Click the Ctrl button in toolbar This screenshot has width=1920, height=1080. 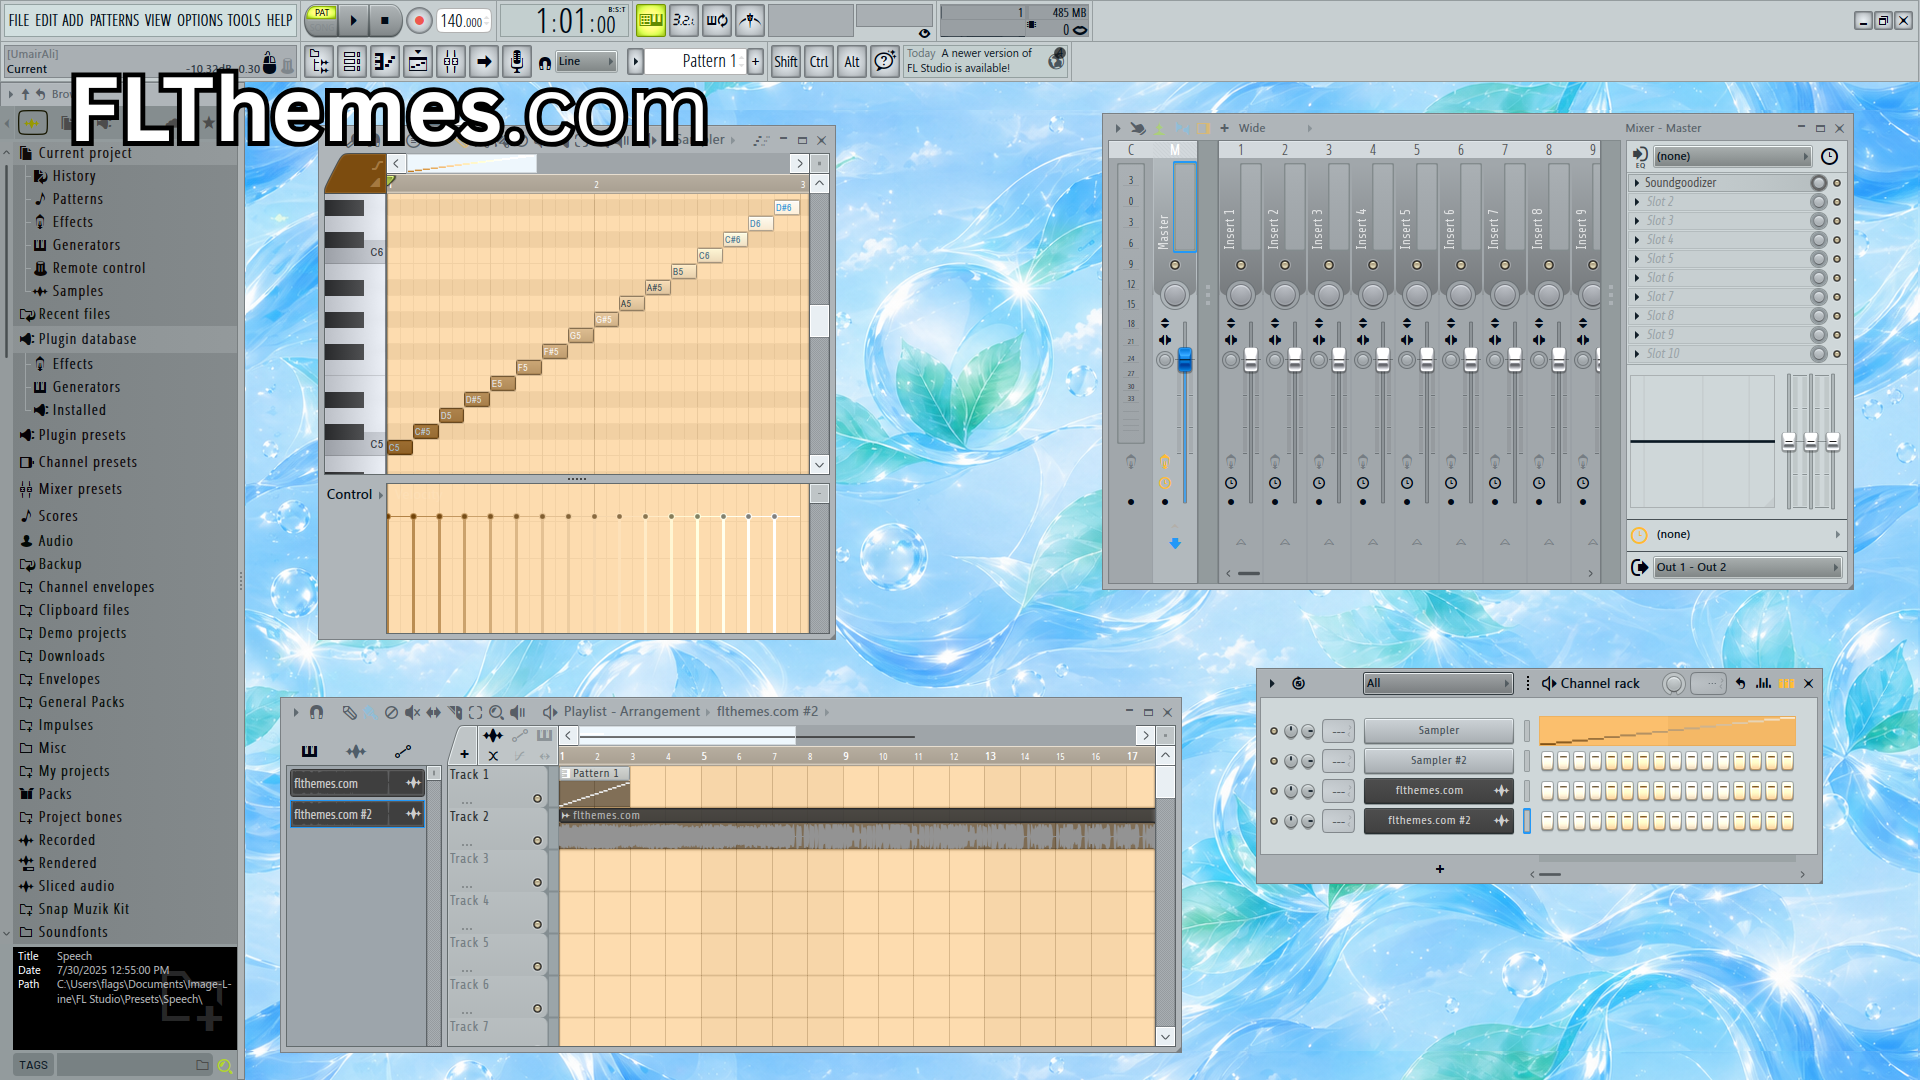[x=819, y=62]
